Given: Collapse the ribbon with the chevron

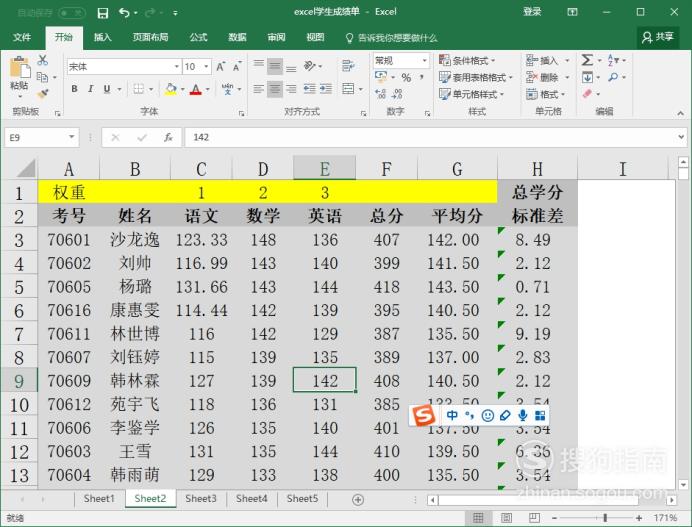Looking at the screenshot, I should click(x=681, y=113).
